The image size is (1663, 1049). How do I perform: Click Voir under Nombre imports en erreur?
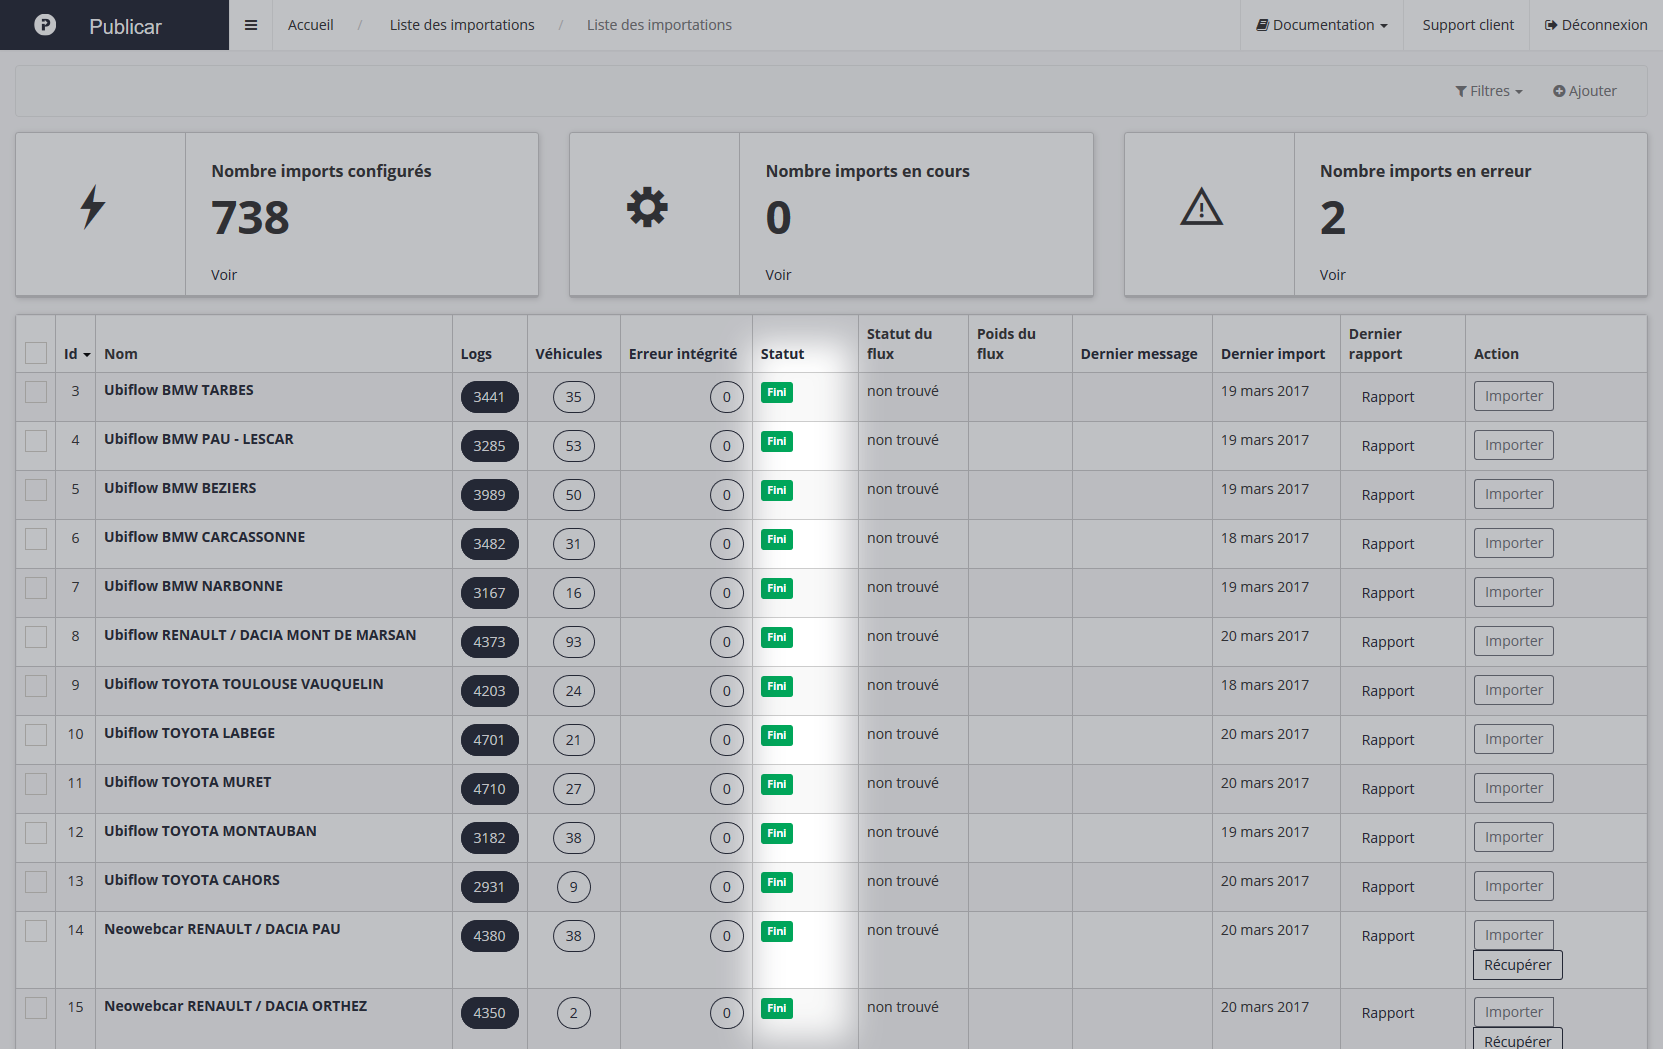[1332, 275]
